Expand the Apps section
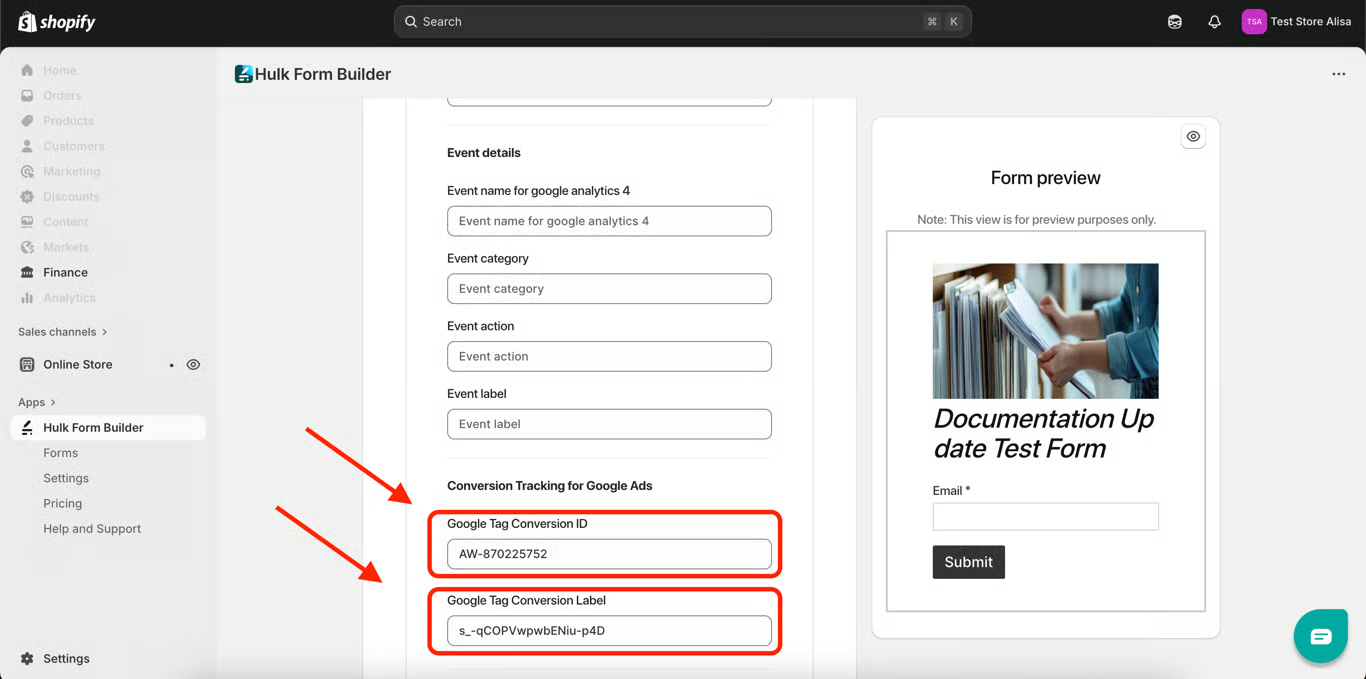The width and height of the screenshot is (1366, 679). [x=37, y=402]
